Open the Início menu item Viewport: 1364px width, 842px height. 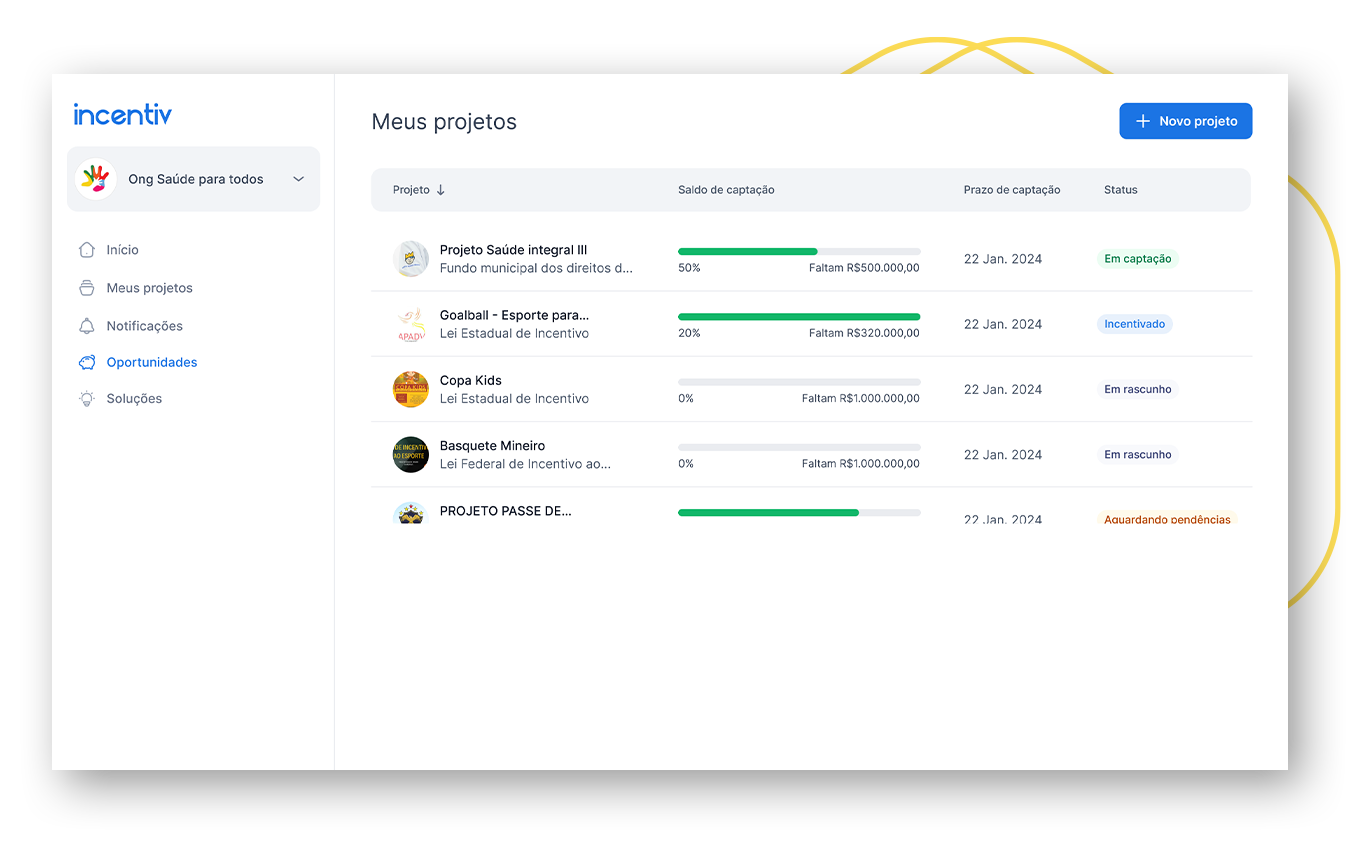point(123,250)
